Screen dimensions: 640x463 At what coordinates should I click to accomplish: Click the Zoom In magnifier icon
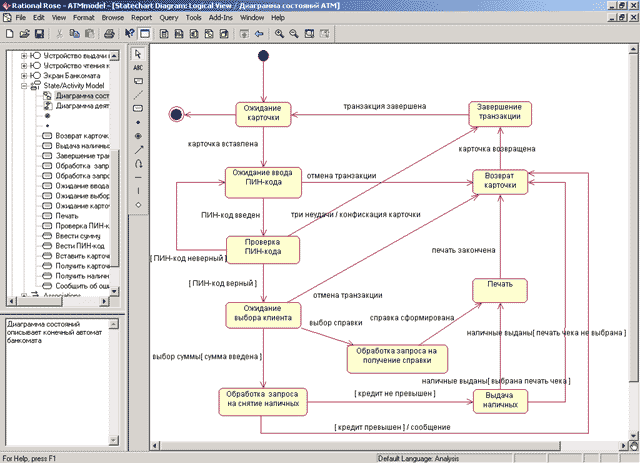tap(279, 33)
